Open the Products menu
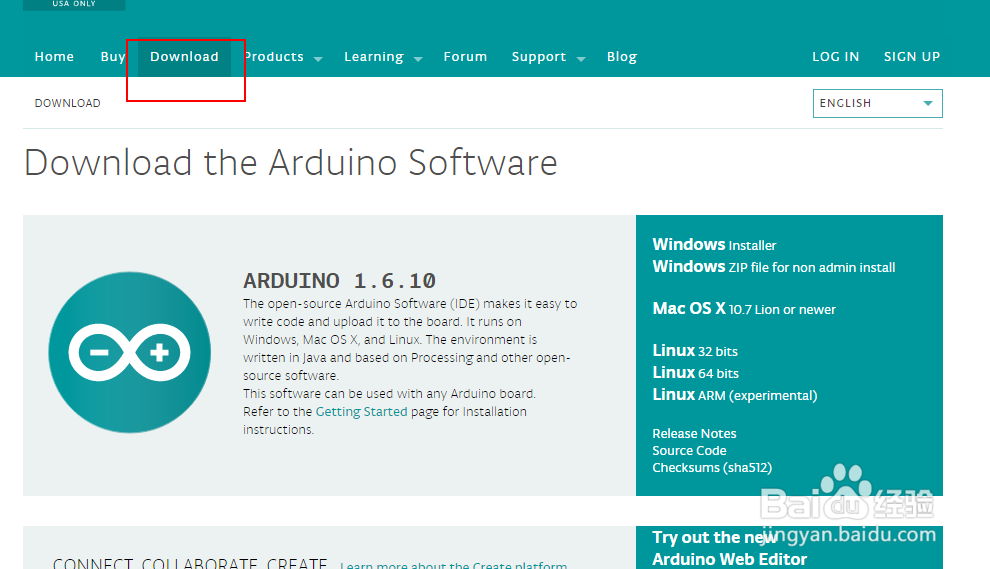 pos(274,57)
